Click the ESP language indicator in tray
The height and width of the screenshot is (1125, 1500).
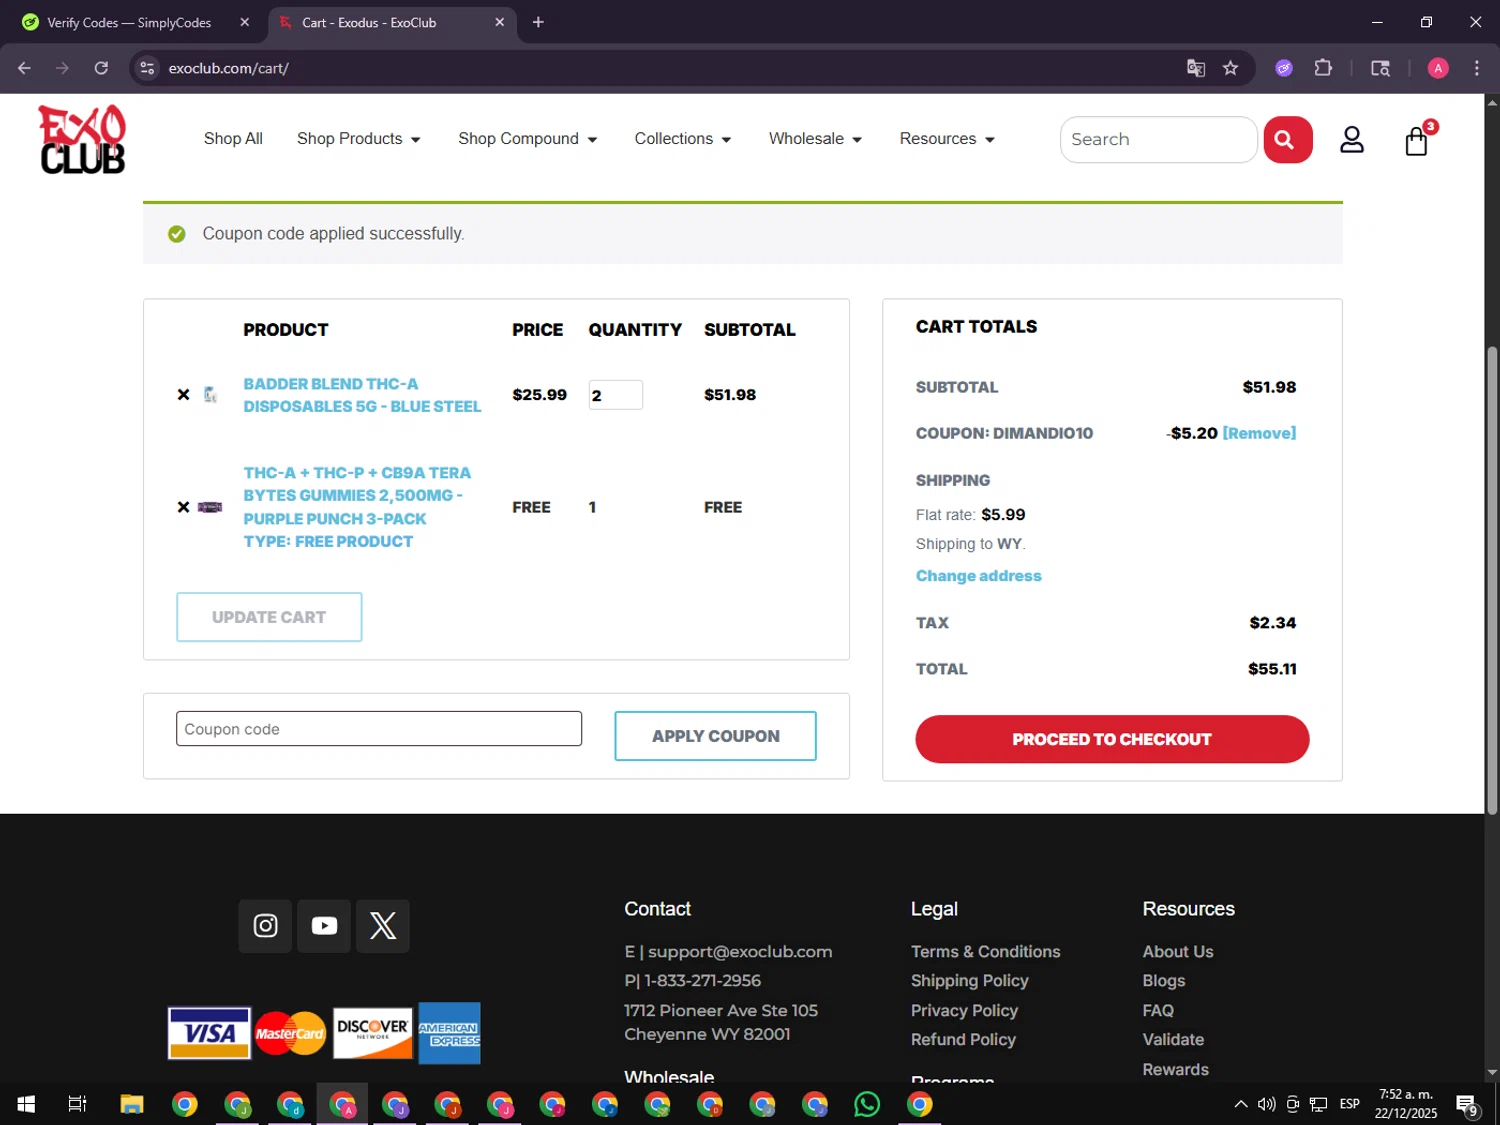pyautogui.click(x=1350, y=1104)
